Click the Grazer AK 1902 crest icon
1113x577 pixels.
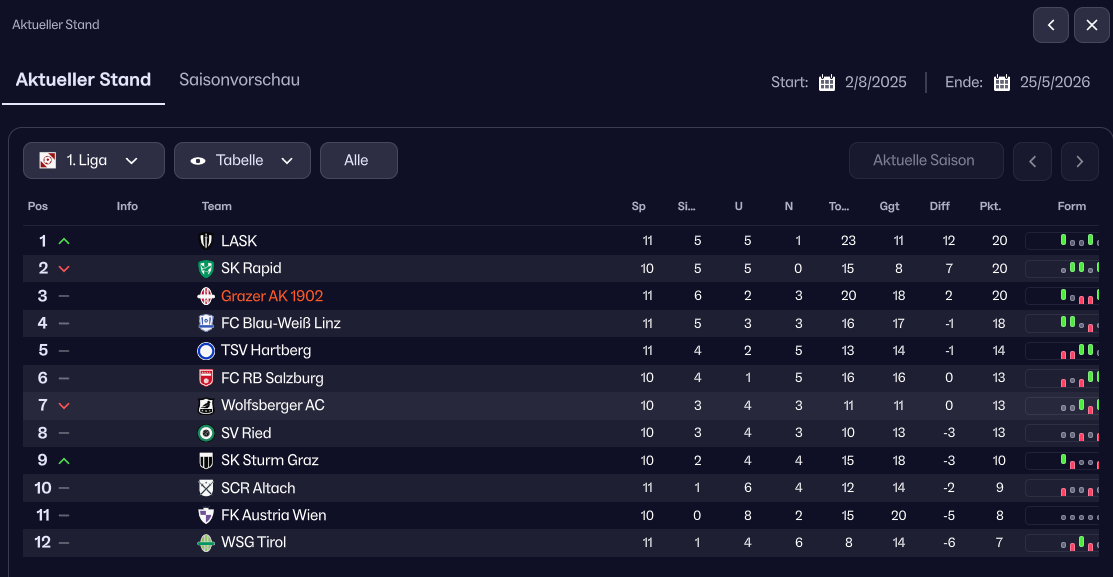point(206,296)
